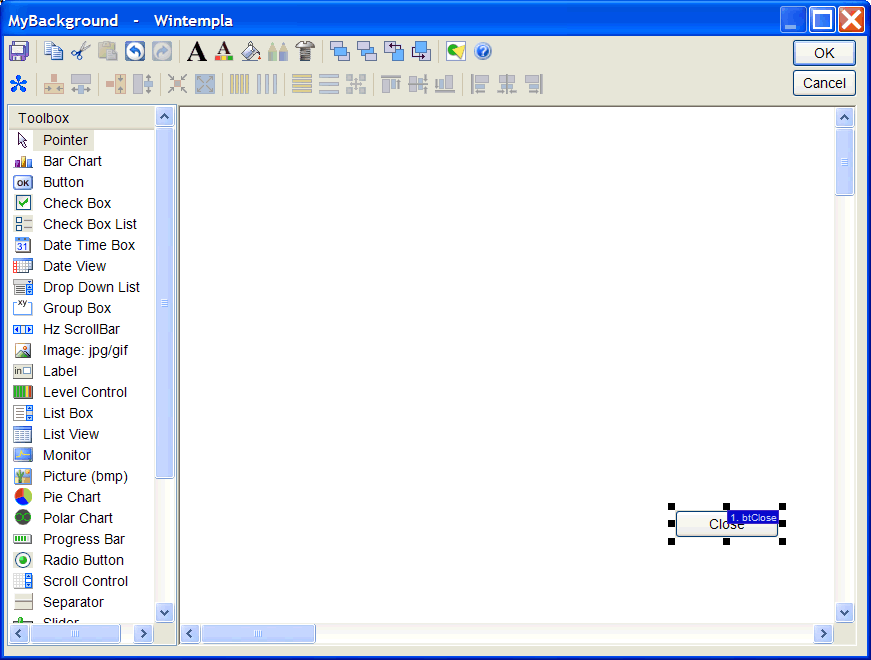The width and height of the screenshot is (871, 660).
Task: Click the canvas horizontal scroll right arrow
Action: click(x=823, y=633)
